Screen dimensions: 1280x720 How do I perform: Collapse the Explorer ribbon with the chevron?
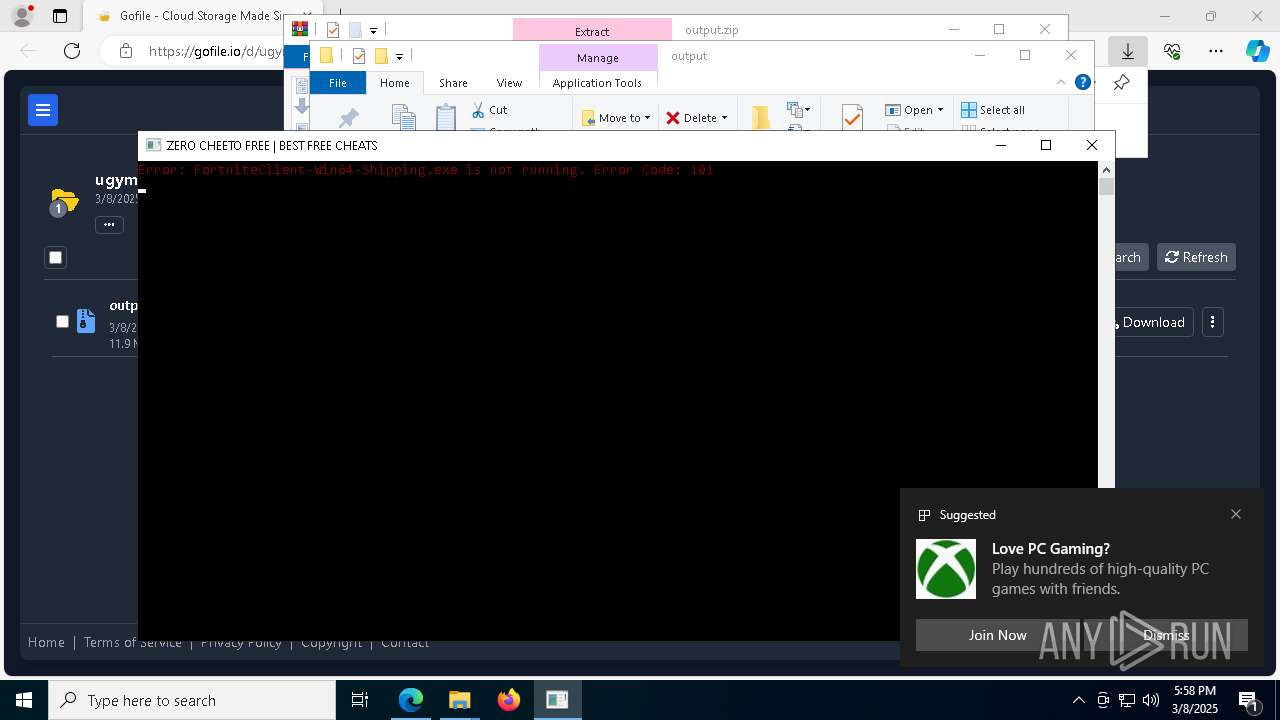tap(1061, 82)
